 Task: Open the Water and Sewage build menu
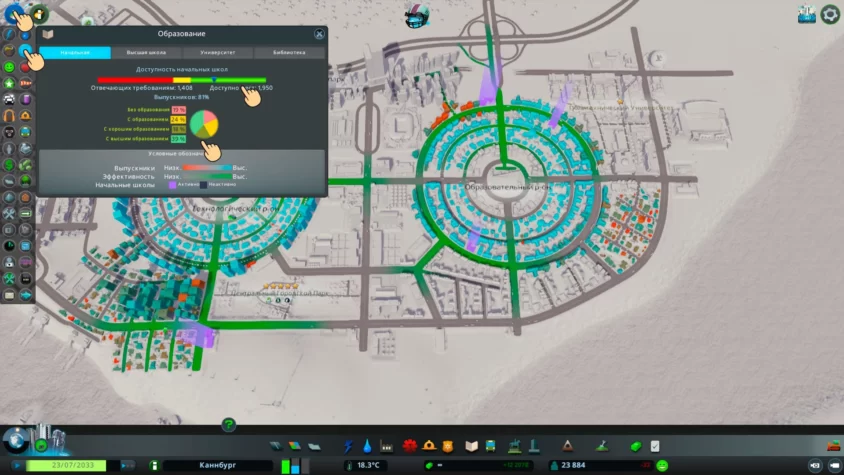pos(367,446)
